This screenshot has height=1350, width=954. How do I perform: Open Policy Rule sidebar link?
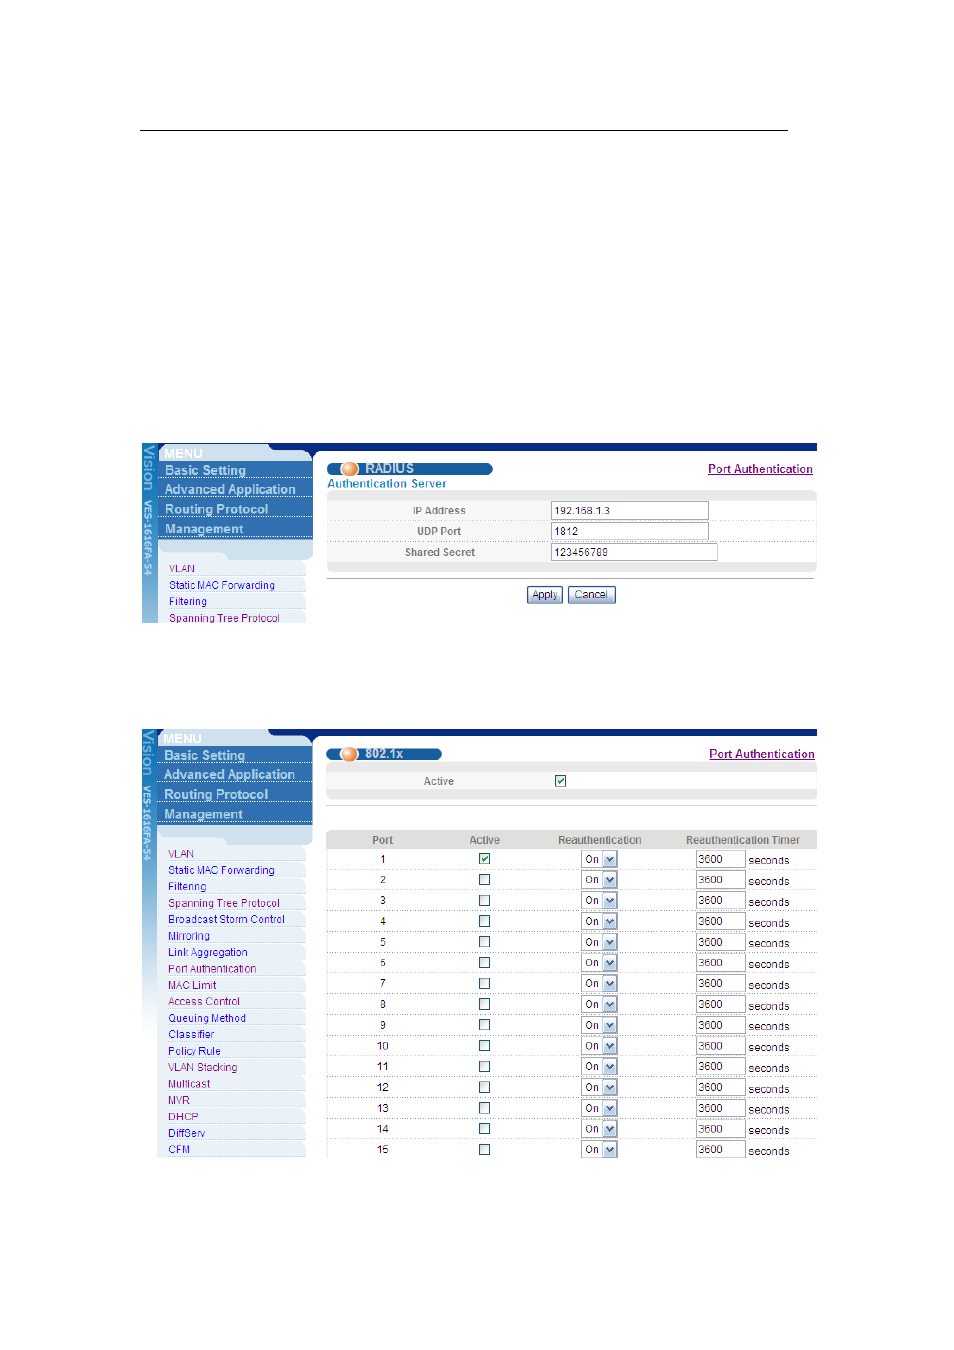pyautogui.click(x=194, y=1051)
